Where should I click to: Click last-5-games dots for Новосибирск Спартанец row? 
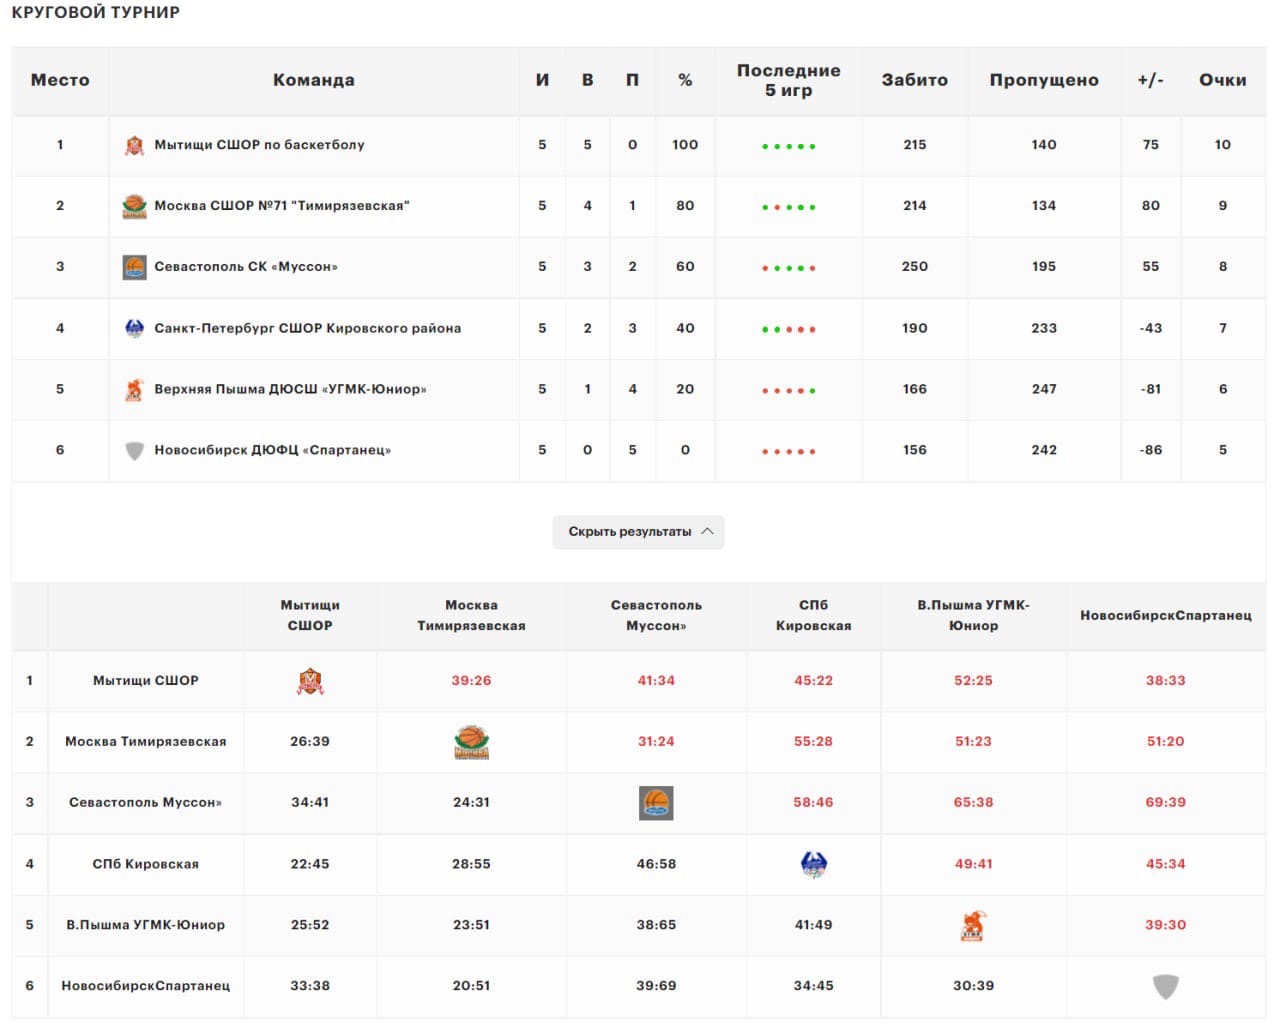click(789, 451)
